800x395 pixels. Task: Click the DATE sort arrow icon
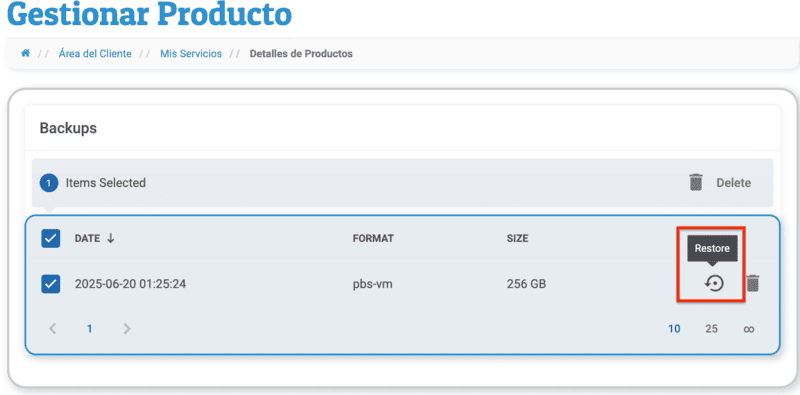tap(111, 238)
